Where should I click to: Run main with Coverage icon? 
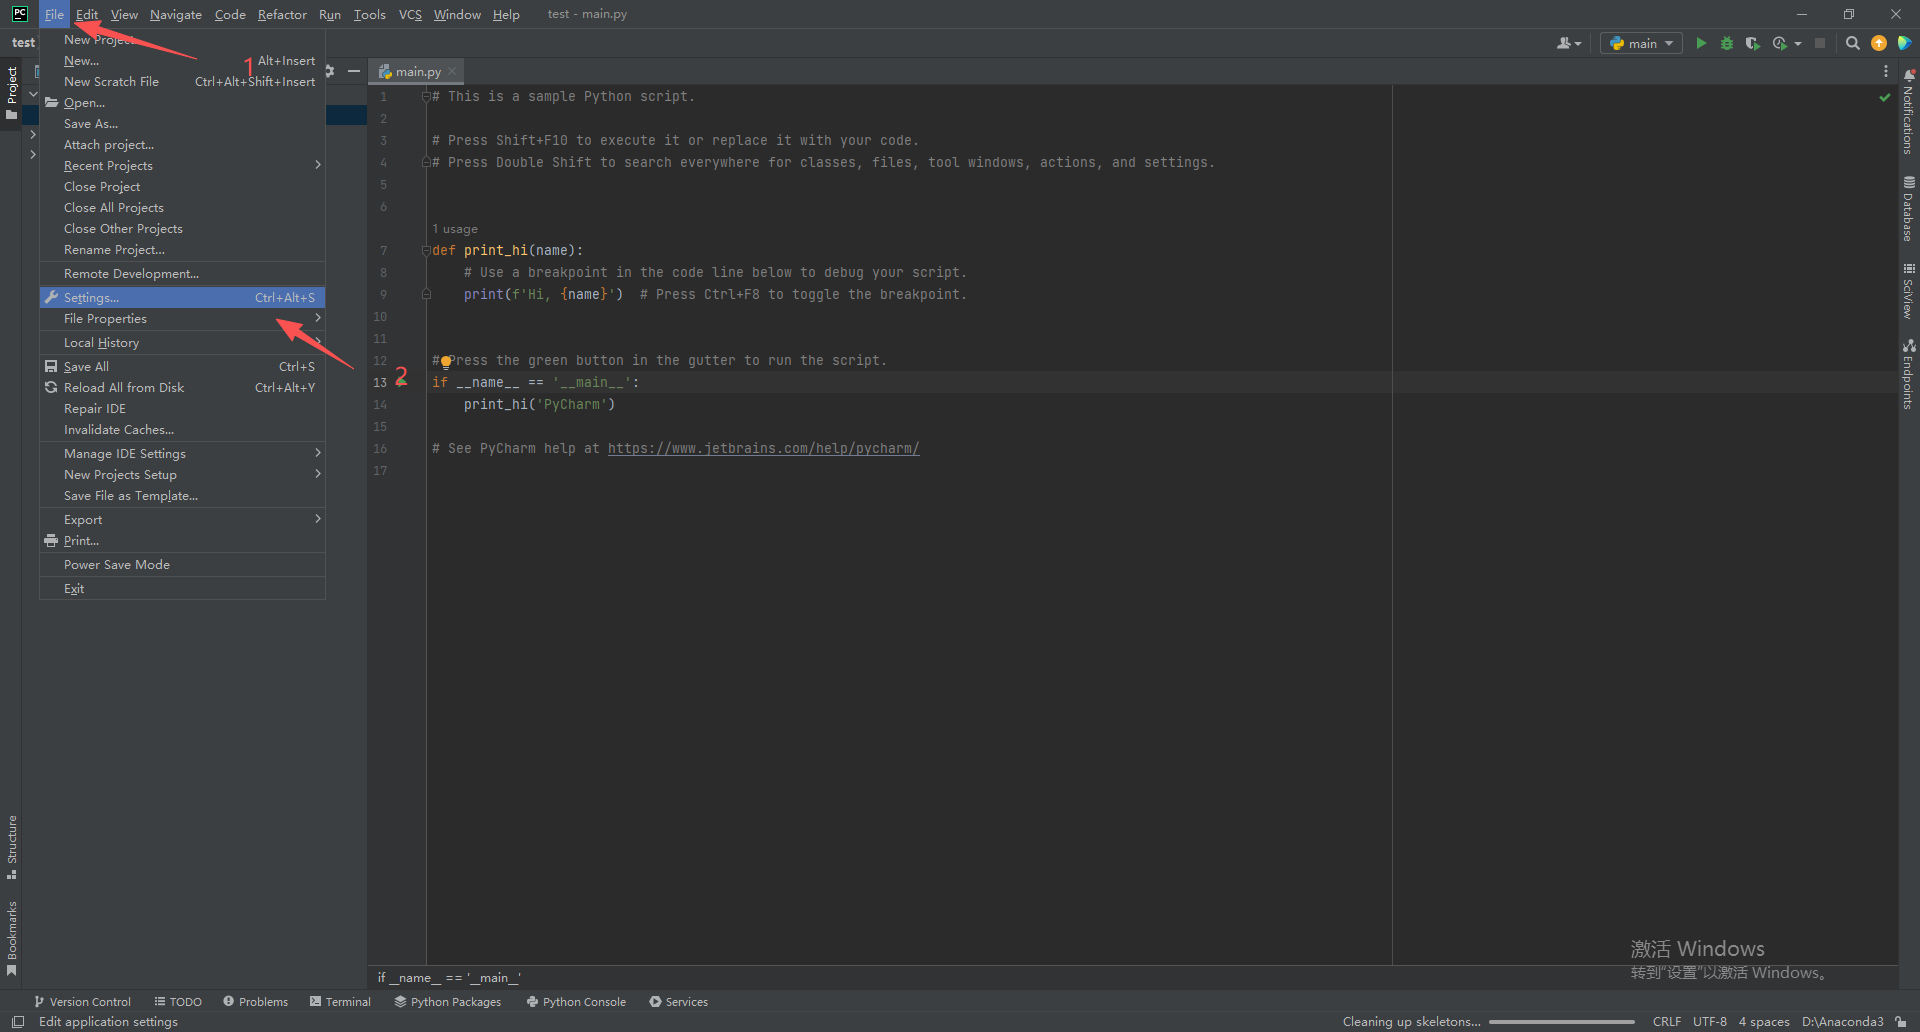(x=1752, y=43)
